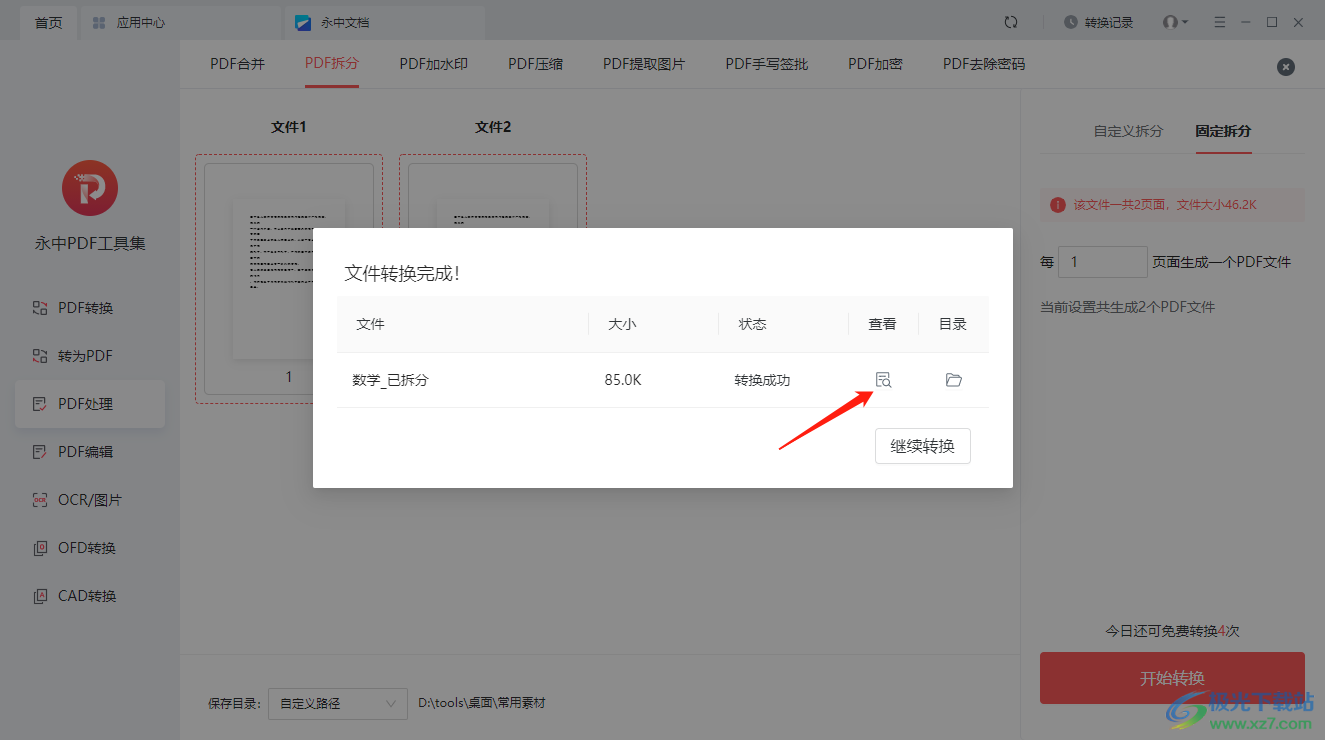This screenshot has height=740, width=1325.
Task: Click the 大小 column header
Action: (622, 324)
